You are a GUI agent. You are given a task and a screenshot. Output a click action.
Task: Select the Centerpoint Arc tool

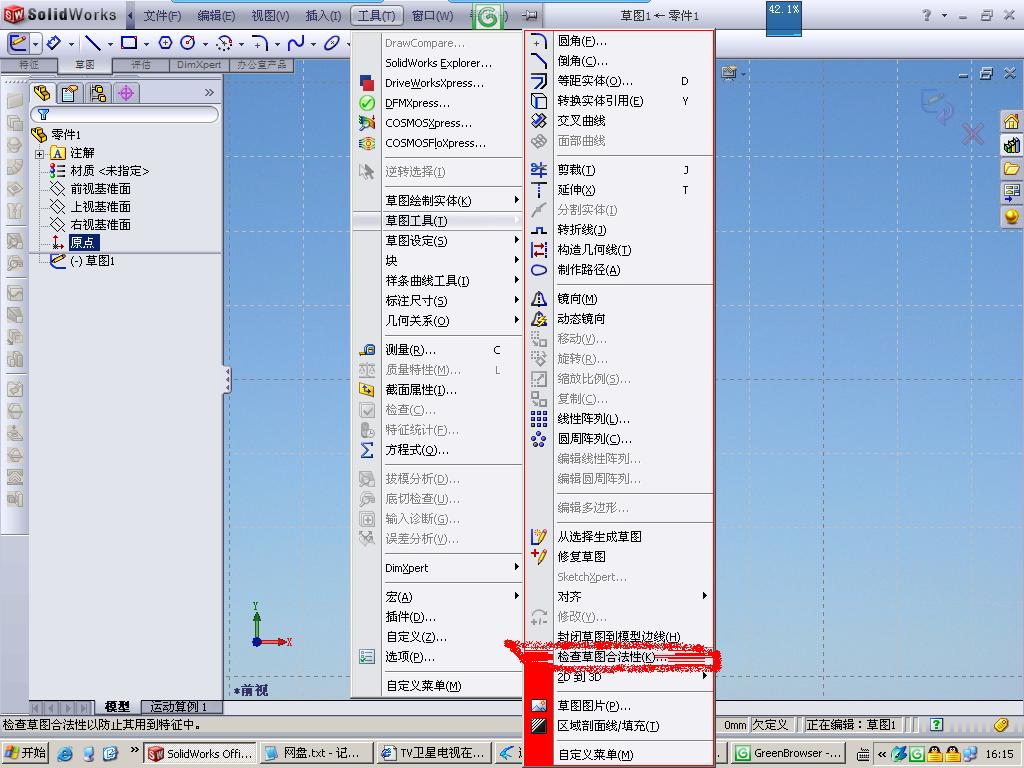coord(224,43)
